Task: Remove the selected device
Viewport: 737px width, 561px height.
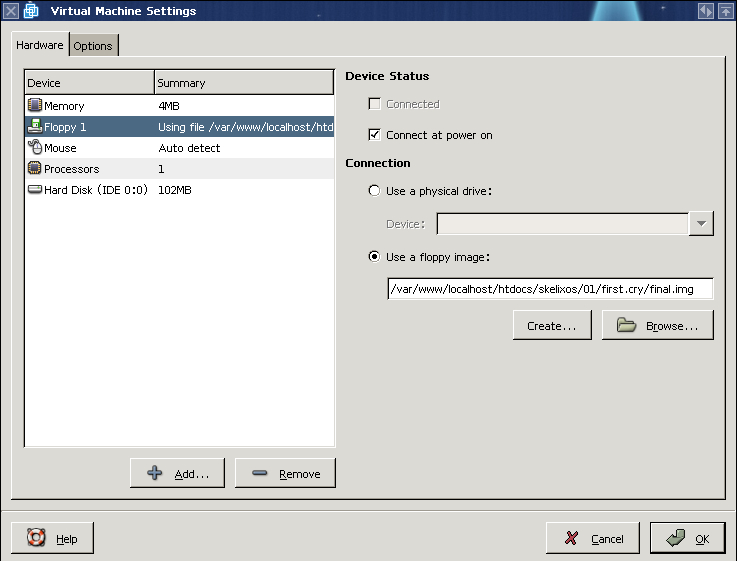Action: pos(285,473)
